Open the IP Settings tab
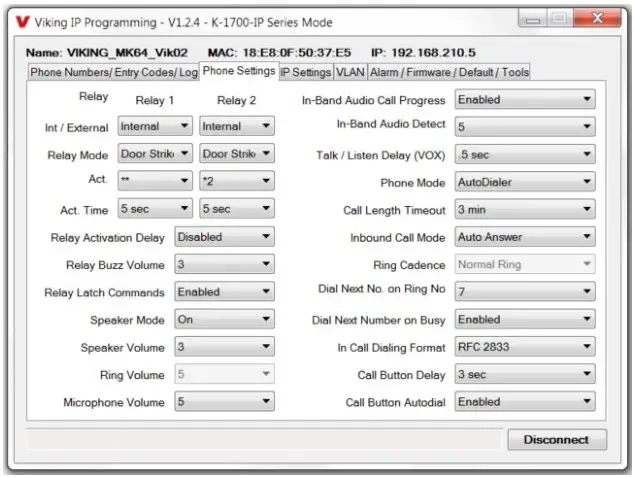The image size is (634, 477). (x=306, y=72)
